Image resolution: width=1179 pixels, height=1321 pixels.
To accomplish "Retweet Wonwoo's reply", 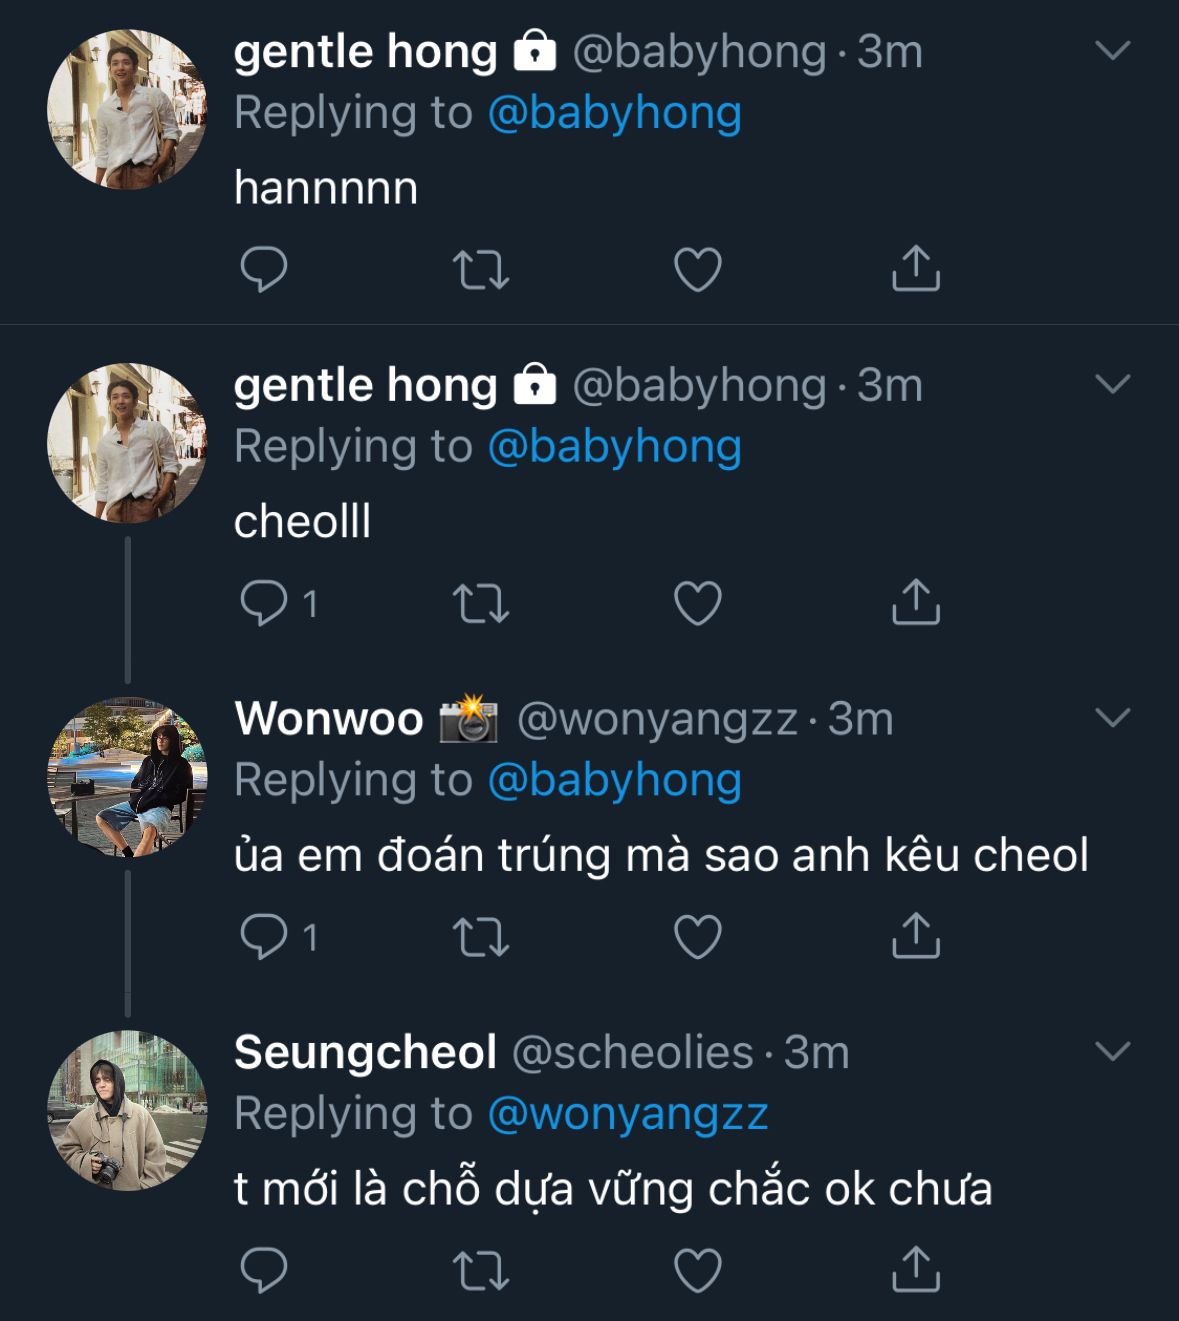I will point(481,937).
